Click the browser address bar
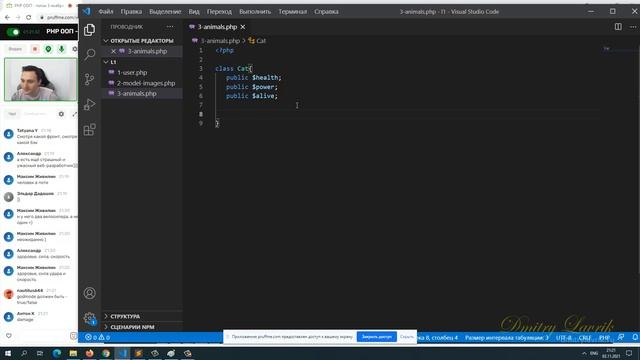640x360 pixels. click(58, 17)
